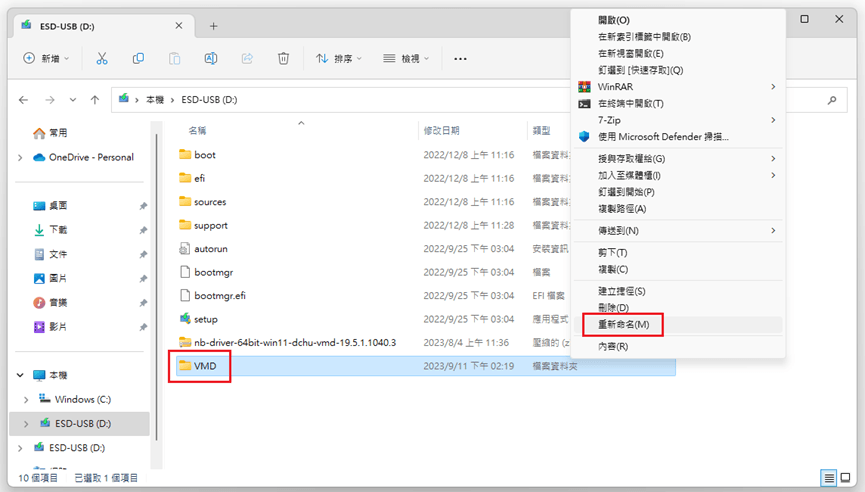This screenshot has width=865, height=492.
Task: Sort by the Date modified column header
Action: (x=442, y=131)
